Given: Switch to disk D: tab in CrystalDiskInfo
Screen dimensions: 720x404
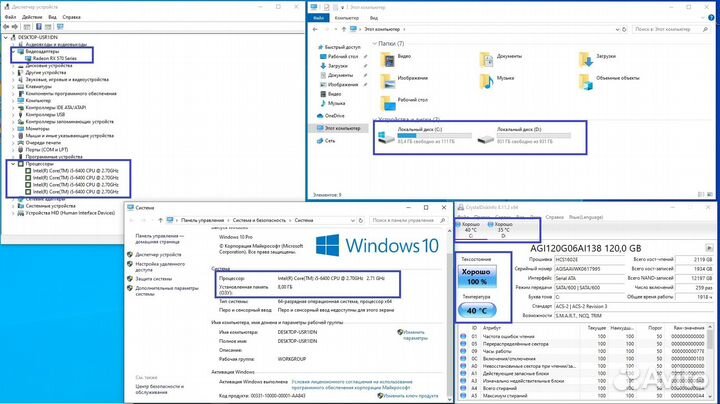Looking at the screenshot, I should coord(503,230).
